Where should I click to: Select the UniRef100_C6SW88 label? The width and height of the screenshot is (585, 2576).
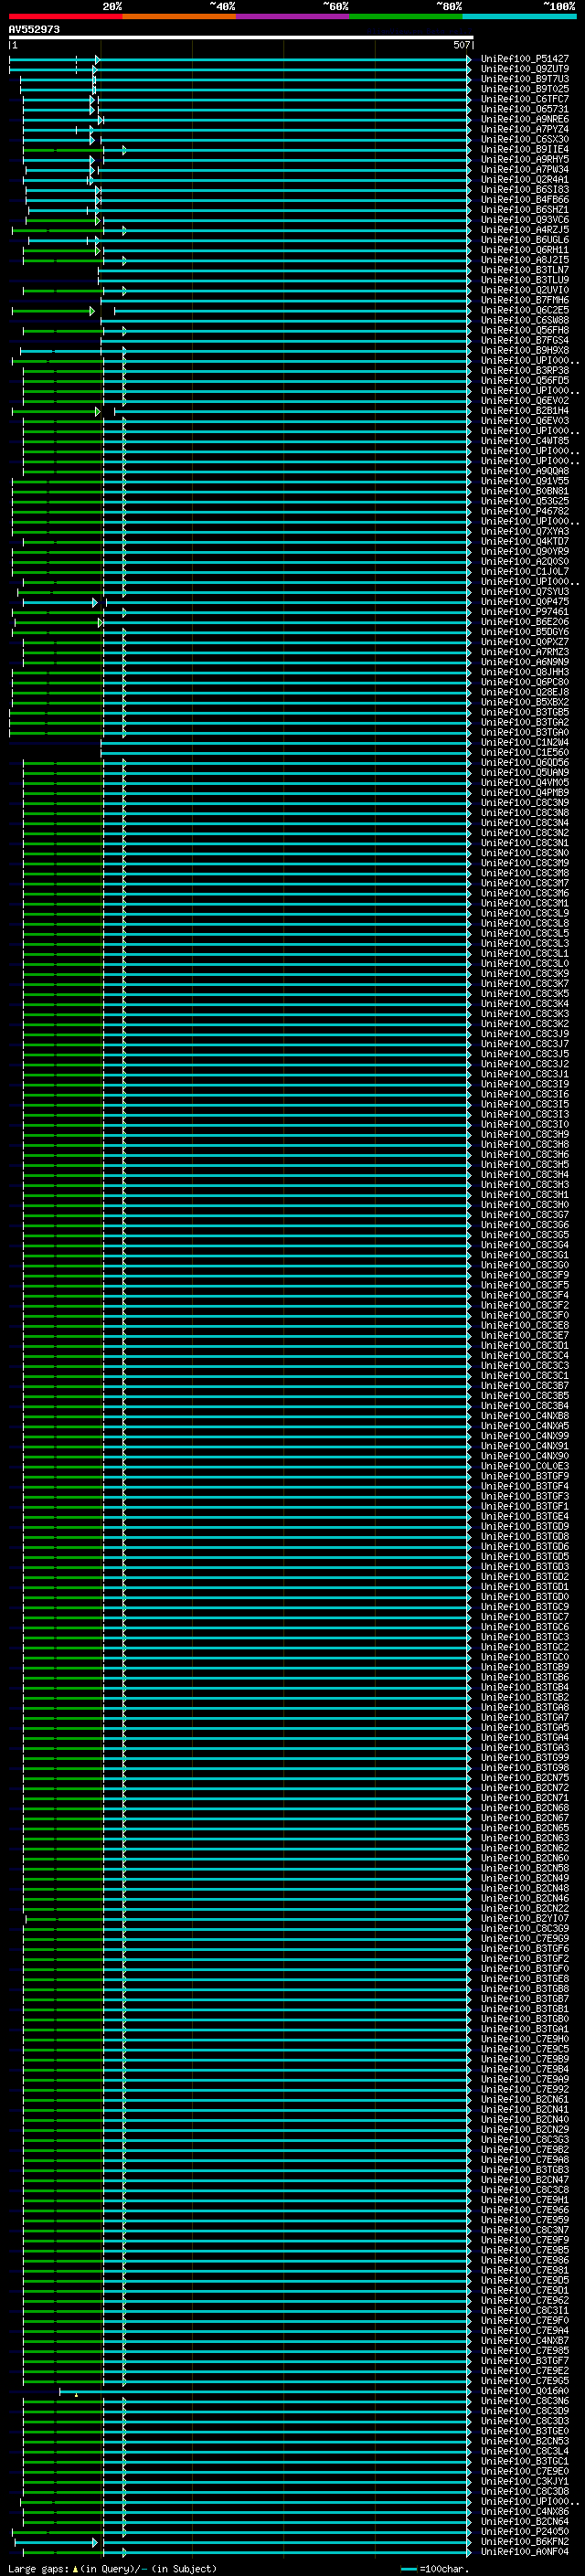pyautogui.click(x=525, y=320)
